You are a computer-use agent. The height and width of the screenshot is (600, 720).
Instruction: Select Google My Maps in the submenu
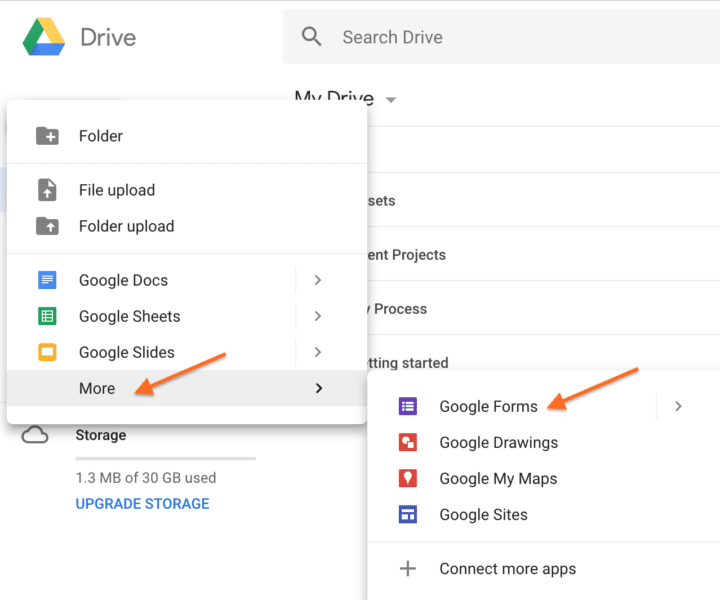pyautogui.click(x=544, y=478)
